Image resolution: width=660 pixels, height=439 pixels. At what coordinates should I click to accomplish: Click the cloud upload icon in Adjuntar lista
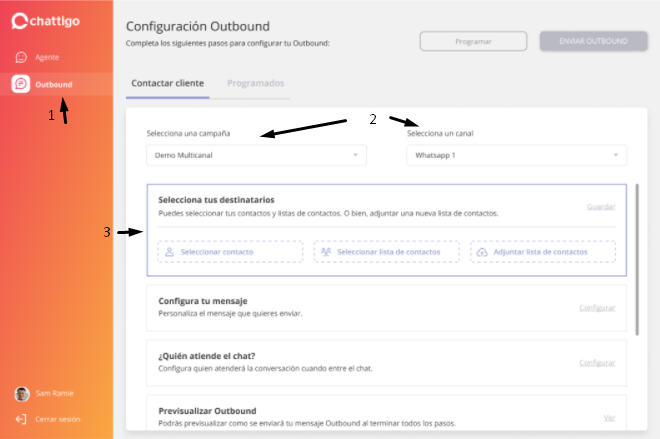tap(482, 253)
